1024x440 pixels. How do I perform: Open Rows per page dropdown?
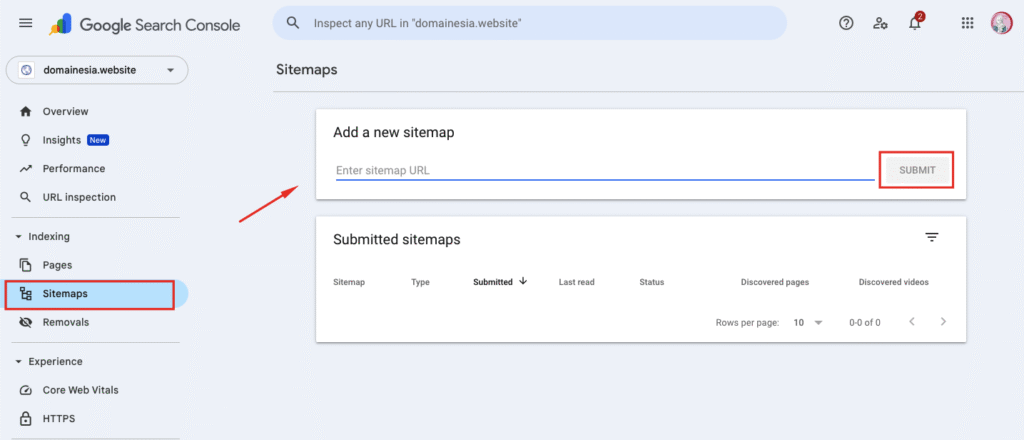(808, 322)
